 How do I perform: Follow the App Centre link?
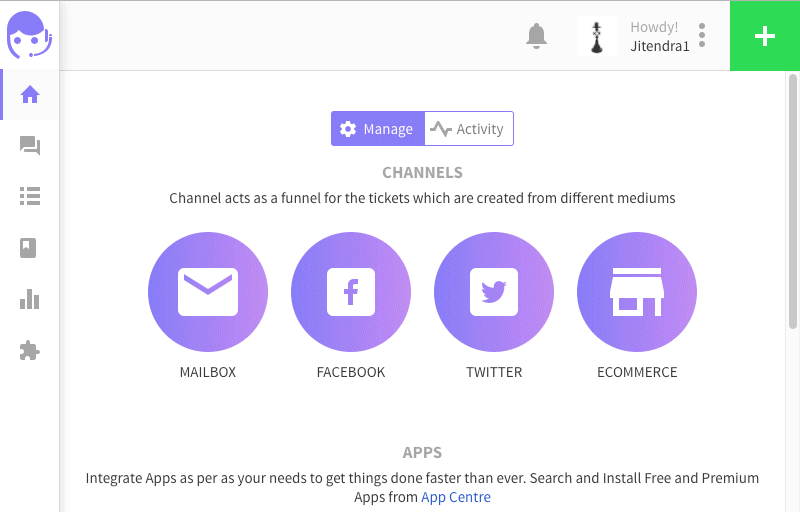[456, 497]
